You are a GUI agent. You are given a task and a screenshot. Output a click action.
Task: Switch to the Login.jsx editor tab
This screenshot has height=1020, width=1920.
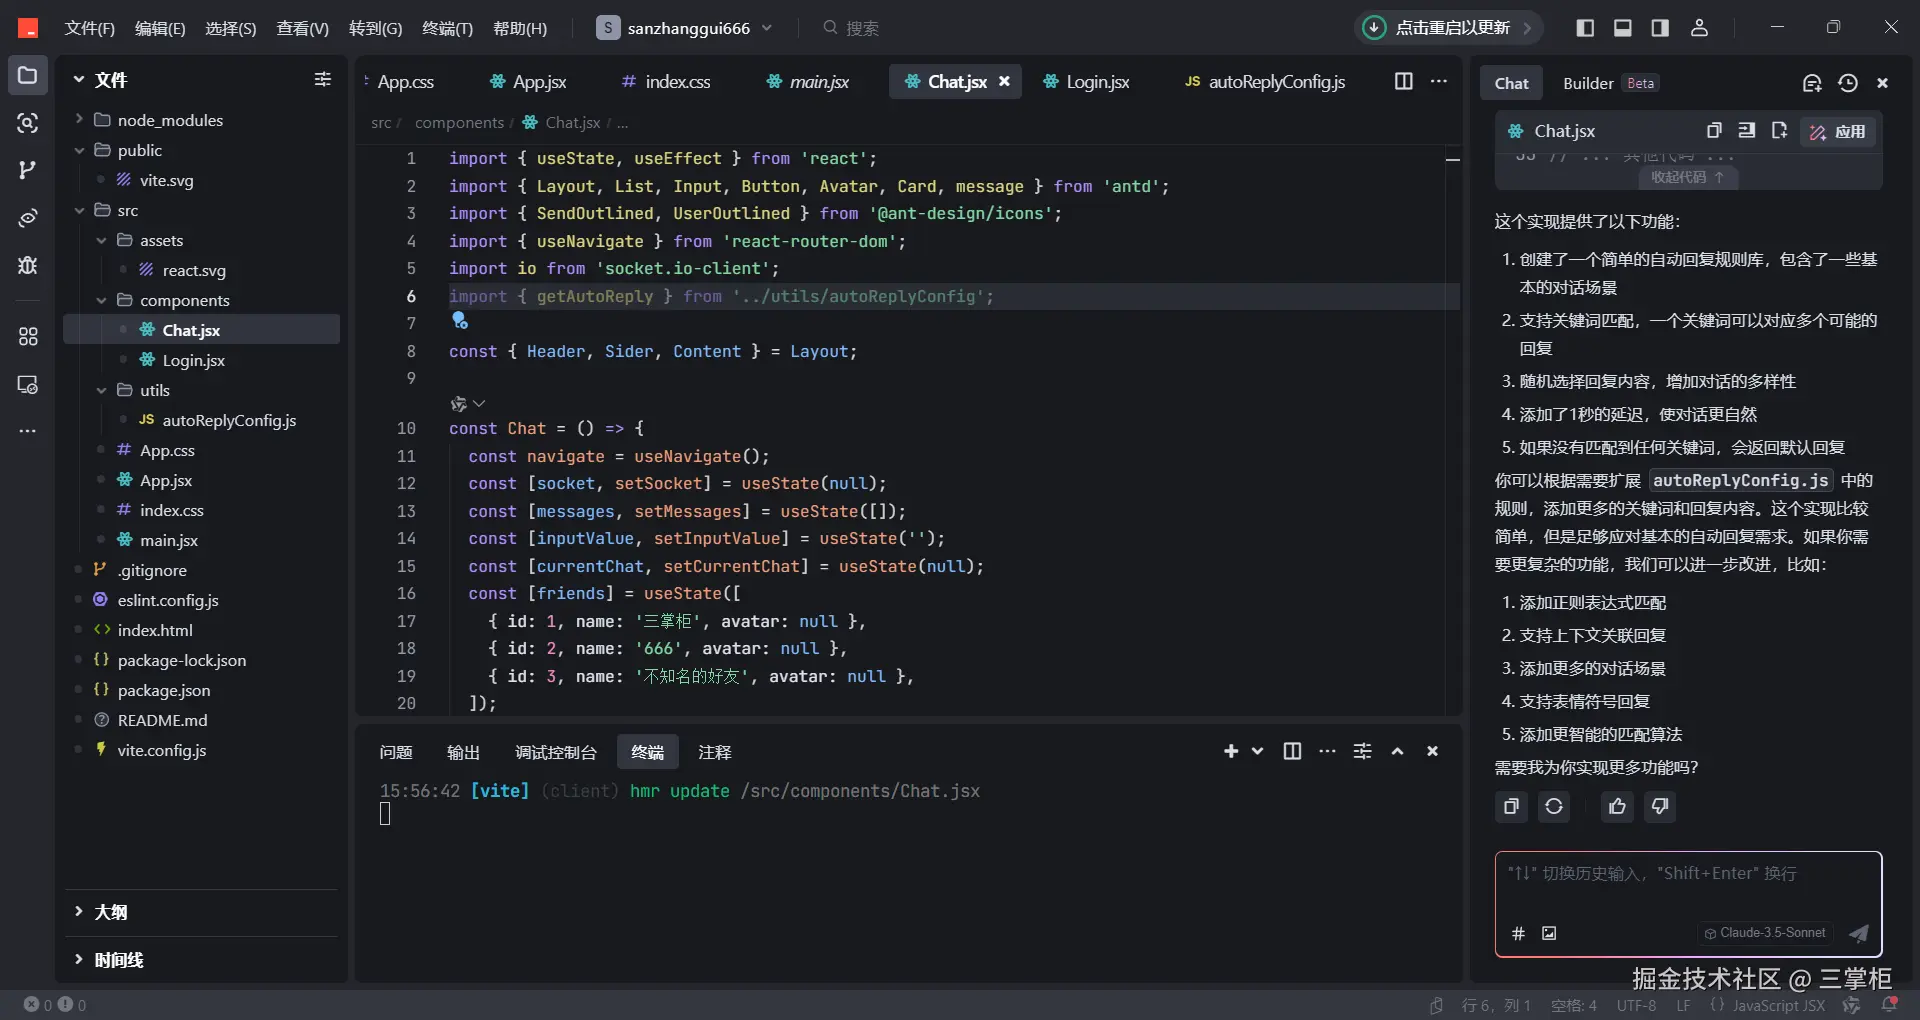[1087, 82]
